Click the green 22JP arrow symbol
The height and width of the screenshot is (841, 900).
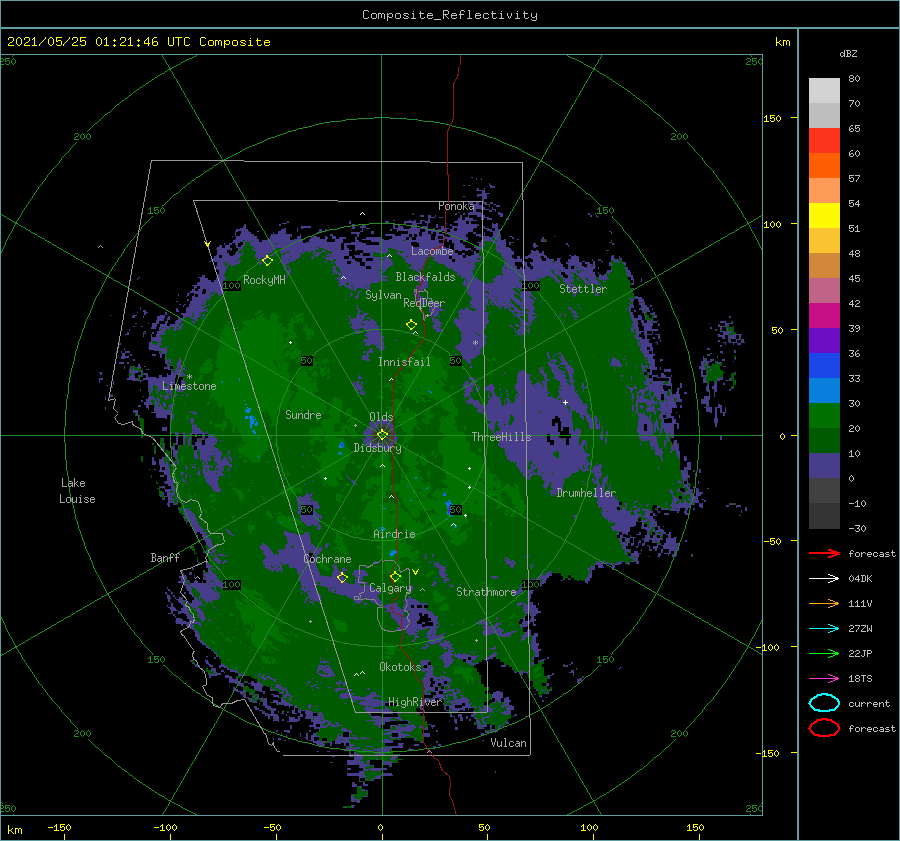(824, 653)
